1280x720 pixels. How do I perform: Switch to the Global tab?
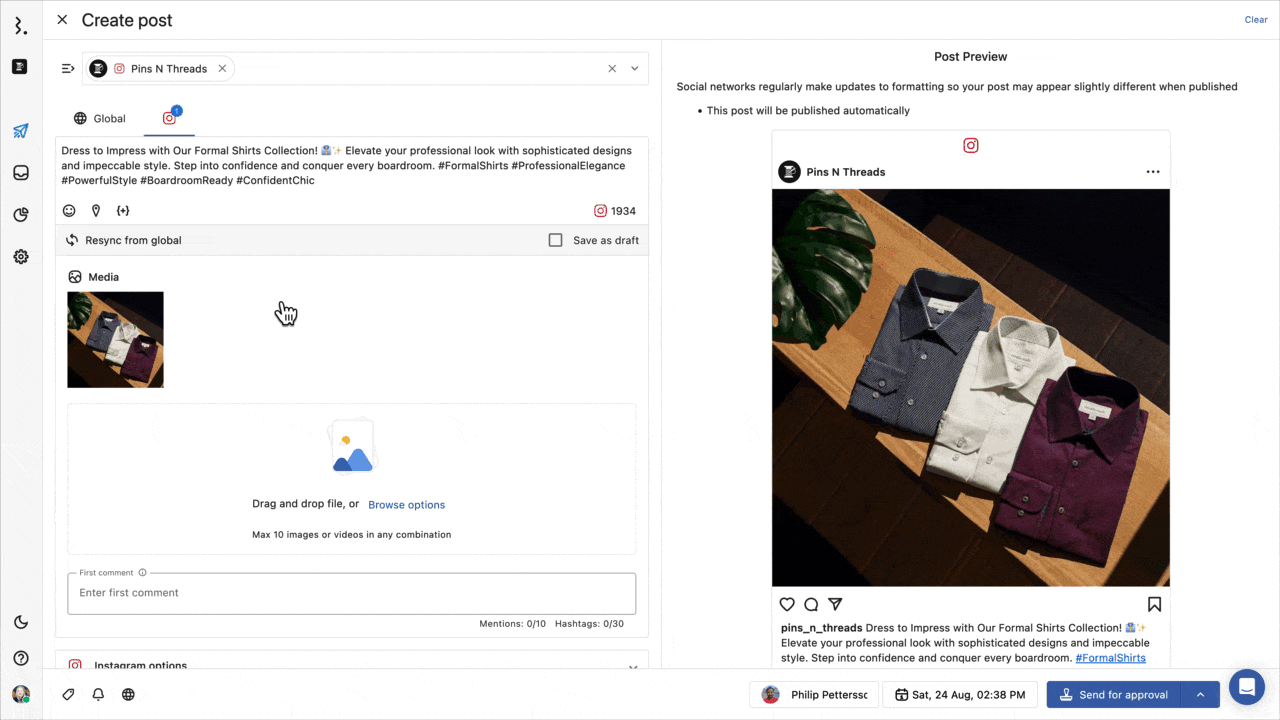pos(99,118)
